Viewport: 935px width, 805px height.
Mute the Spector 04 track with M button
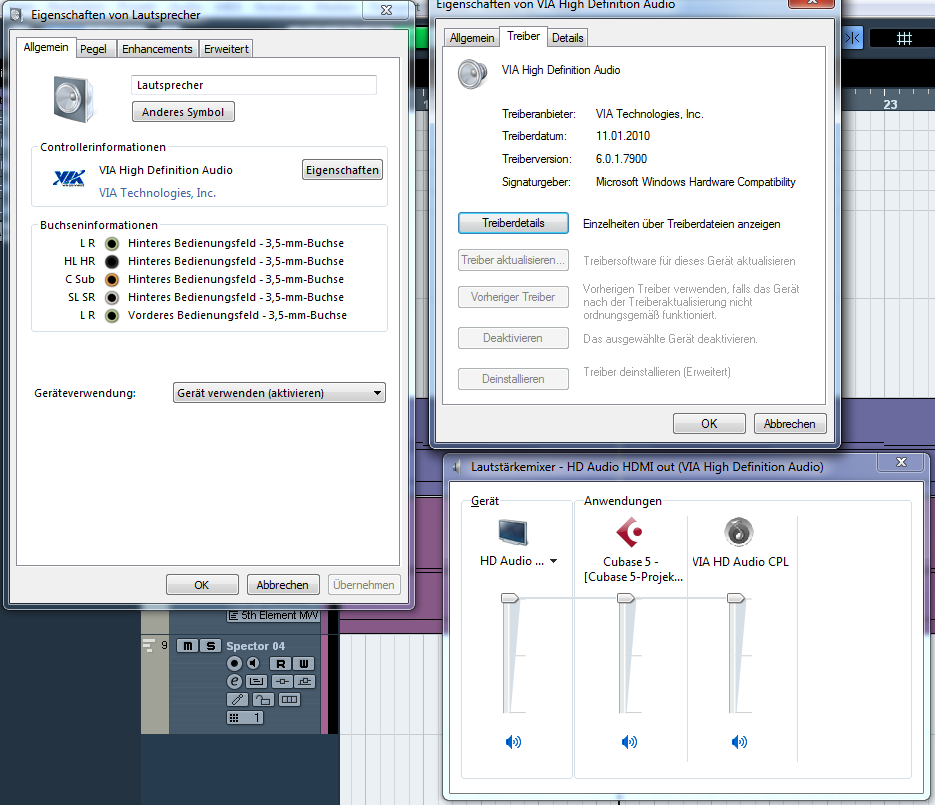pos(188,646)
